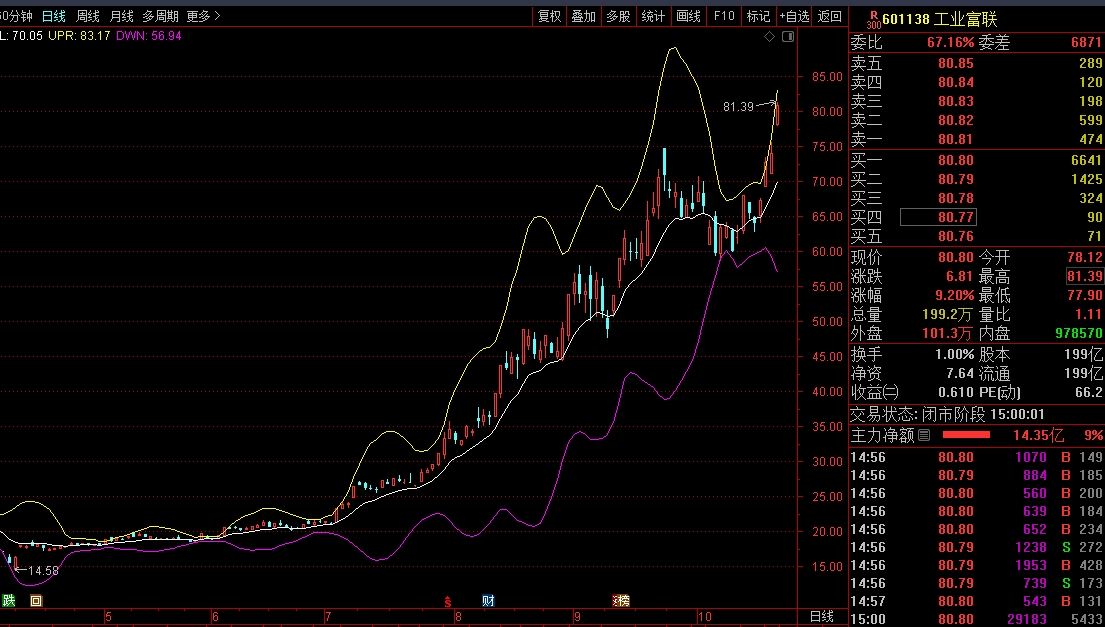Open the 主力净额 detail icon
The height and width of the screenshot is (627, 1105).
pyautogui.click(x=924, y=435)
